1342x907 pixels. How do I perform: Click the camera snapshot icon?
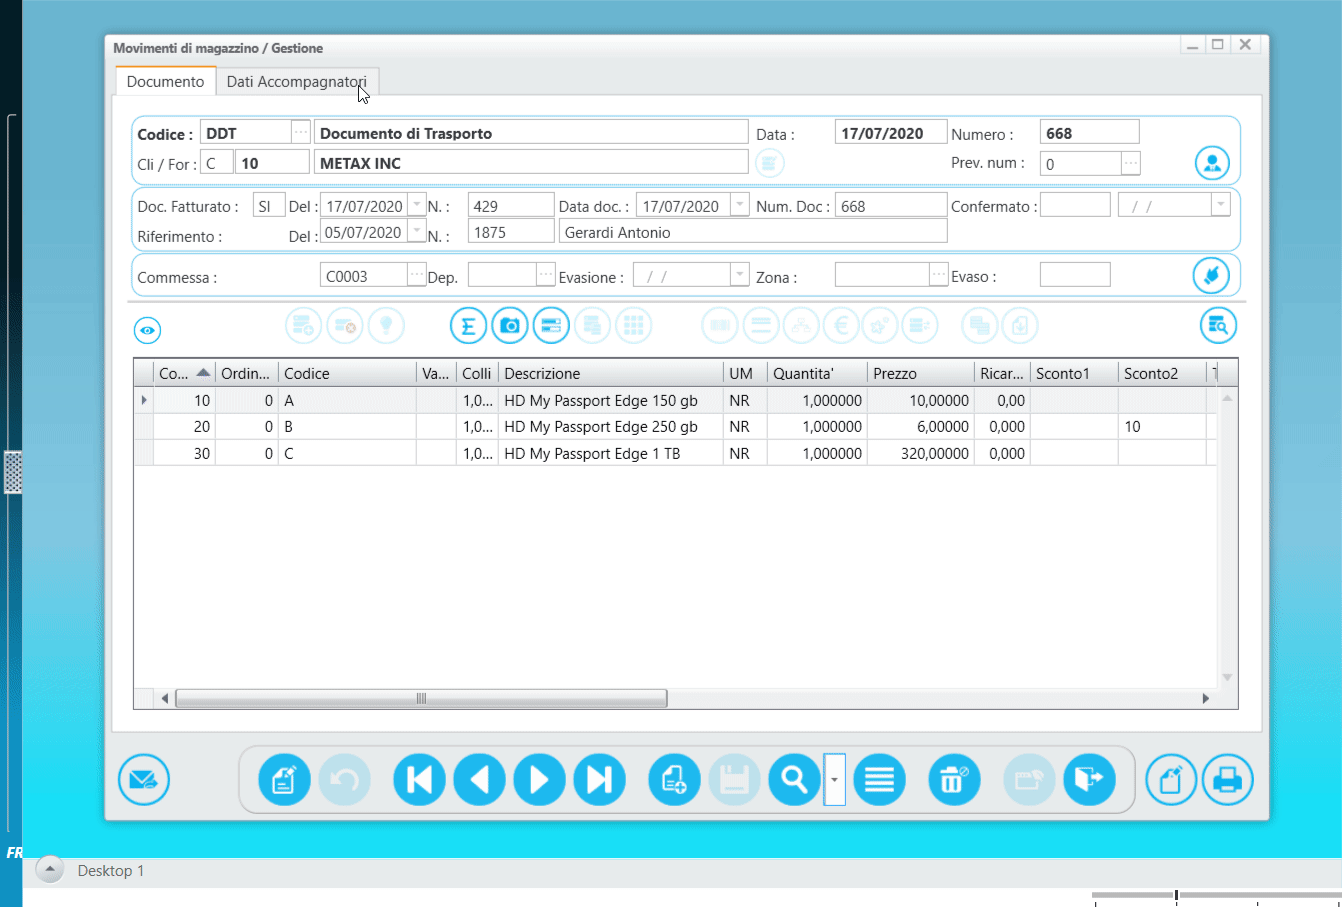point(510,326)
